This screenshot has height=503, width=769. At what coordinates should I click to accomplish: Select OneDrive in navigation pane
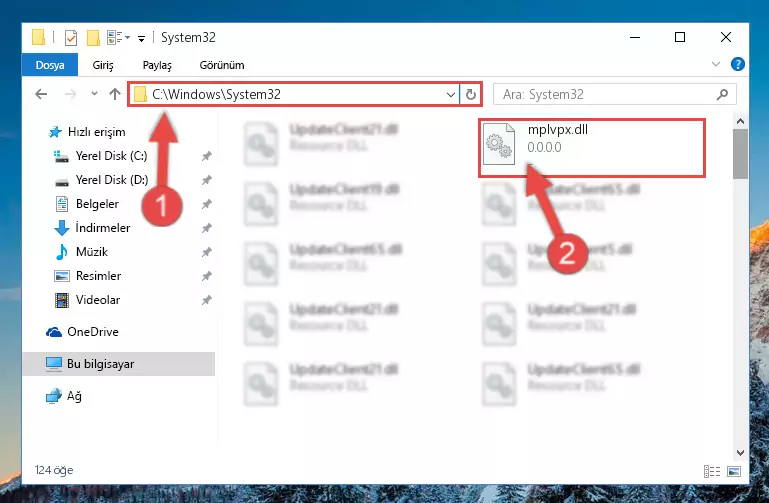point(93,332)
